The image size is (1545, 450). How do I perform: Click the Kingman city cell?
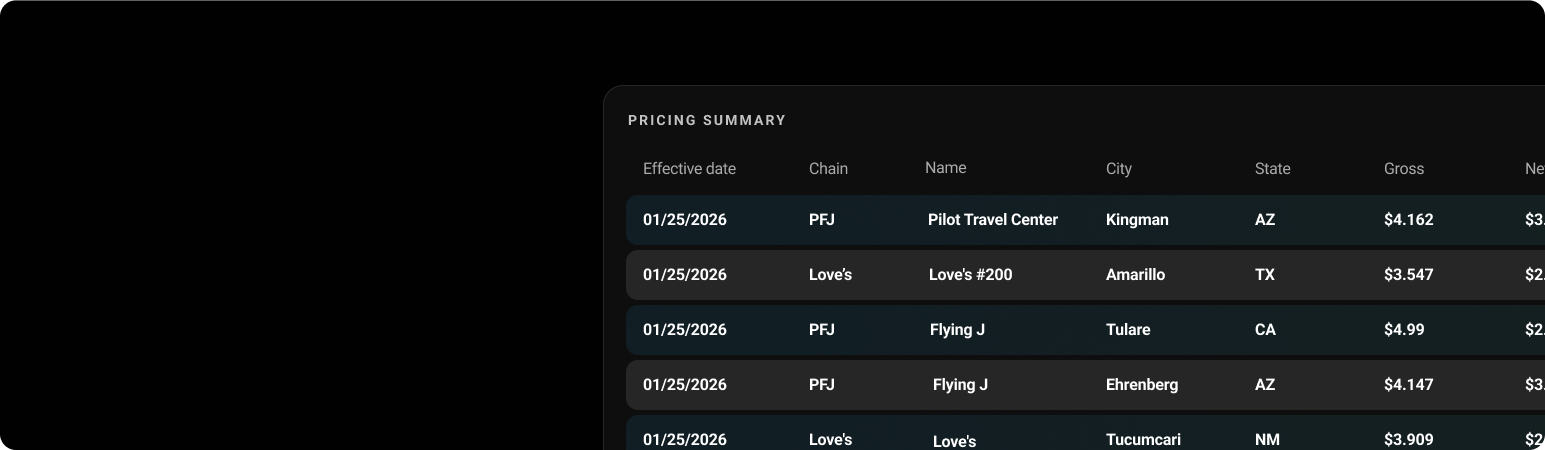(1137, 220)
